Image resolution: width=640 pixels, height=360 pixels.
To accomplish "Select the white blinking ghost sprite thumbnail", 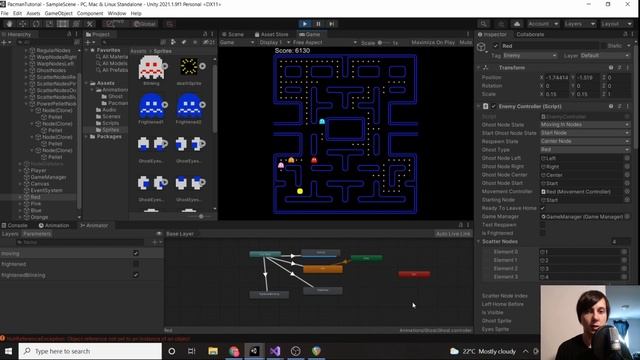I will coord(151,67).
